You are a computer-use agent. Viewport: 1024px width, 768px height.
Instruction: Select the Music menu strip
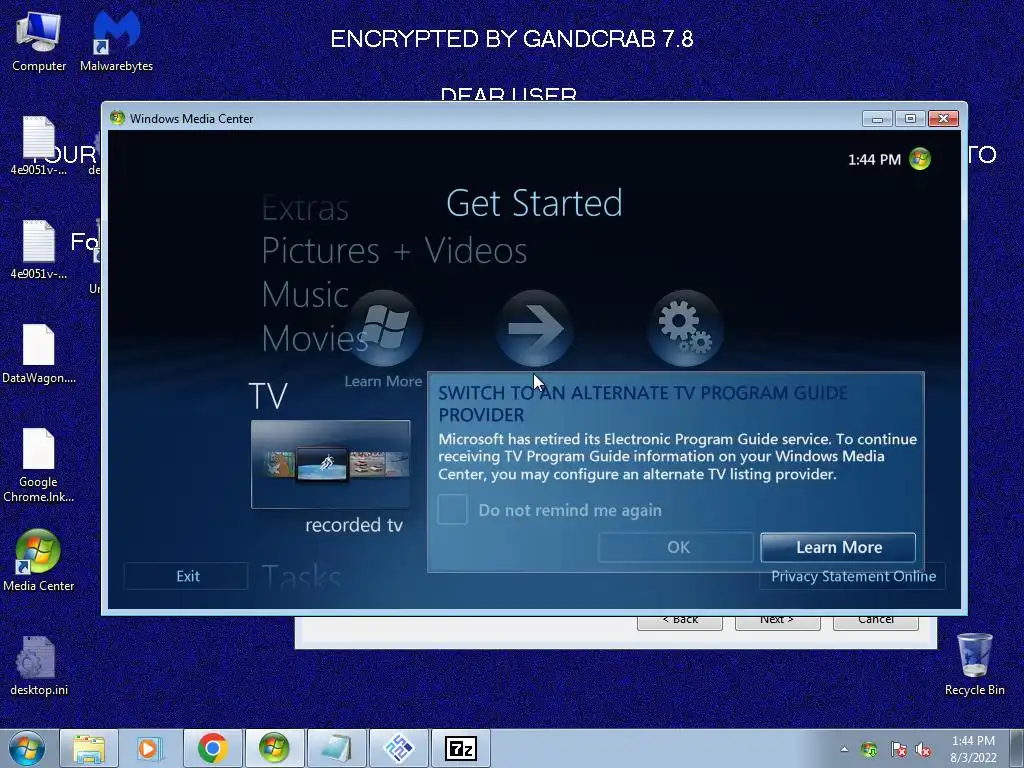[305, 295]
